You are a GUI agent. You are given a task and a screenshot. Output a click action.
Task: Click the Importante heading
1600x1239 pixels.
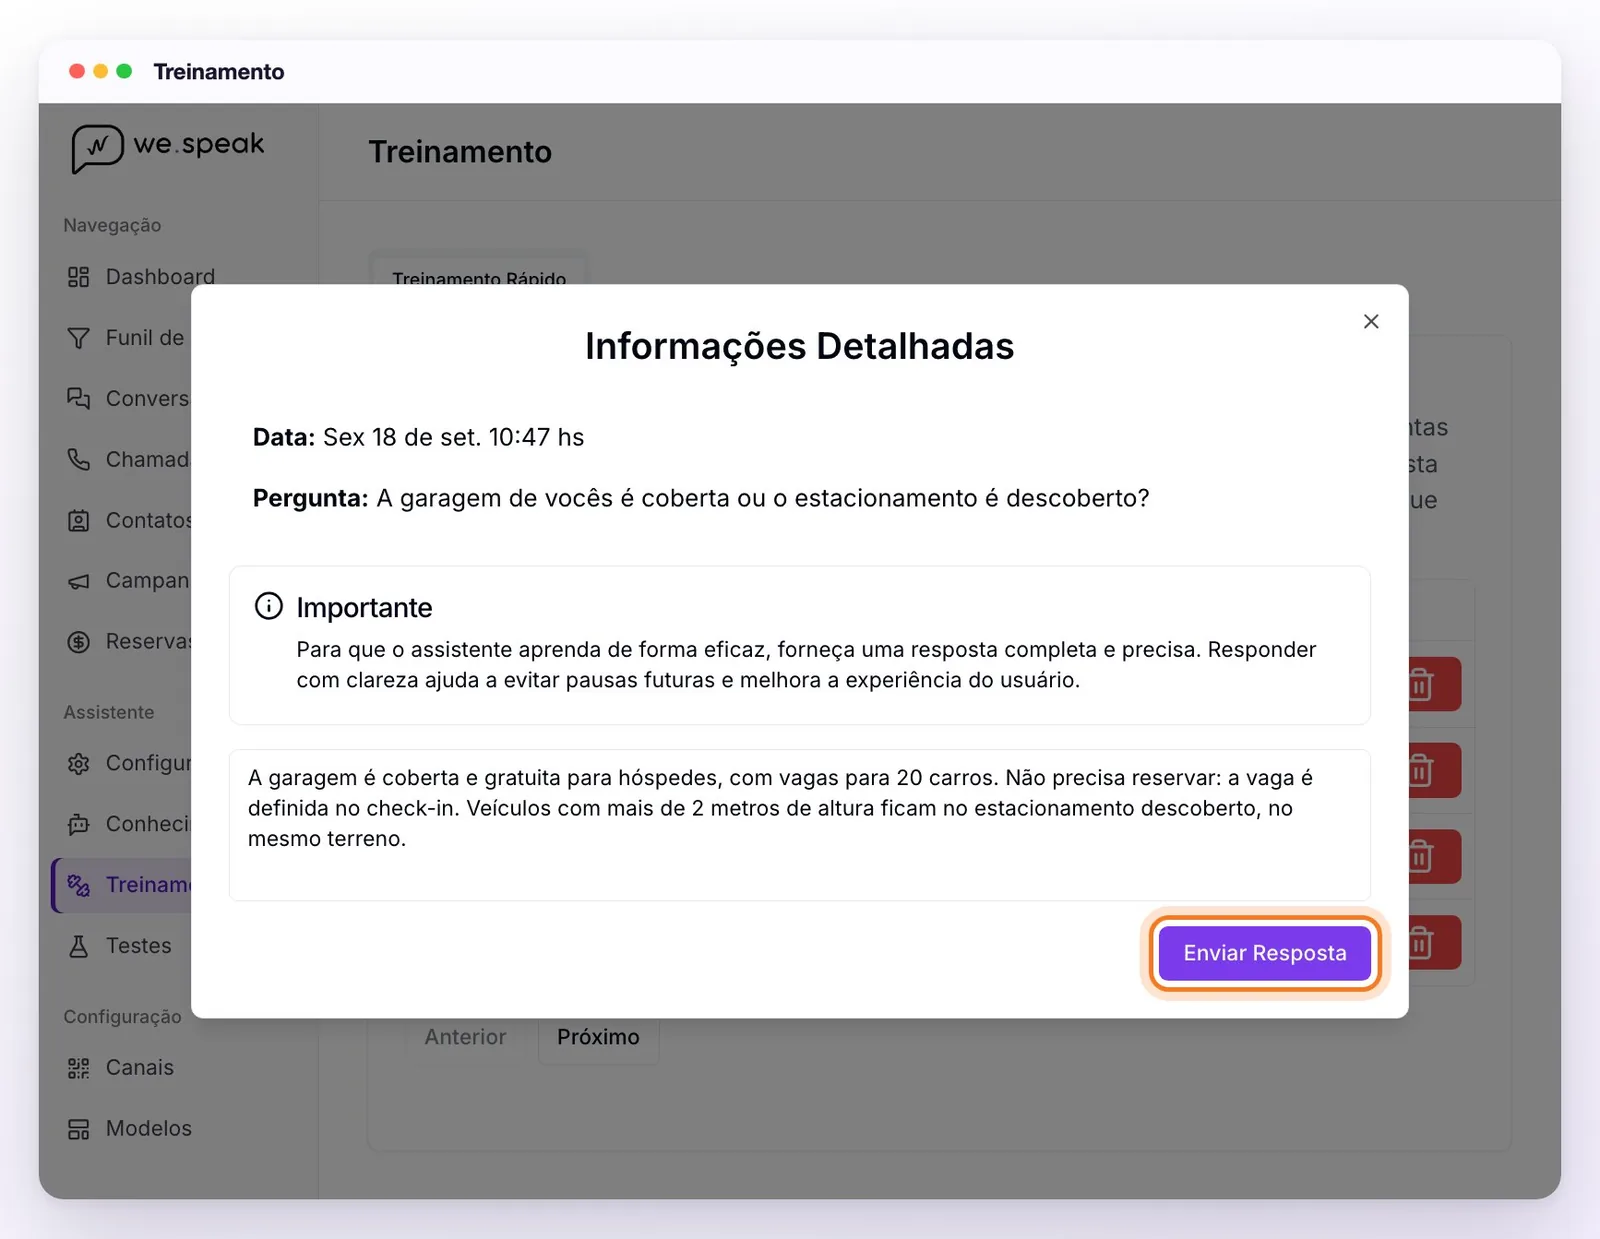(x=364, y=607)
